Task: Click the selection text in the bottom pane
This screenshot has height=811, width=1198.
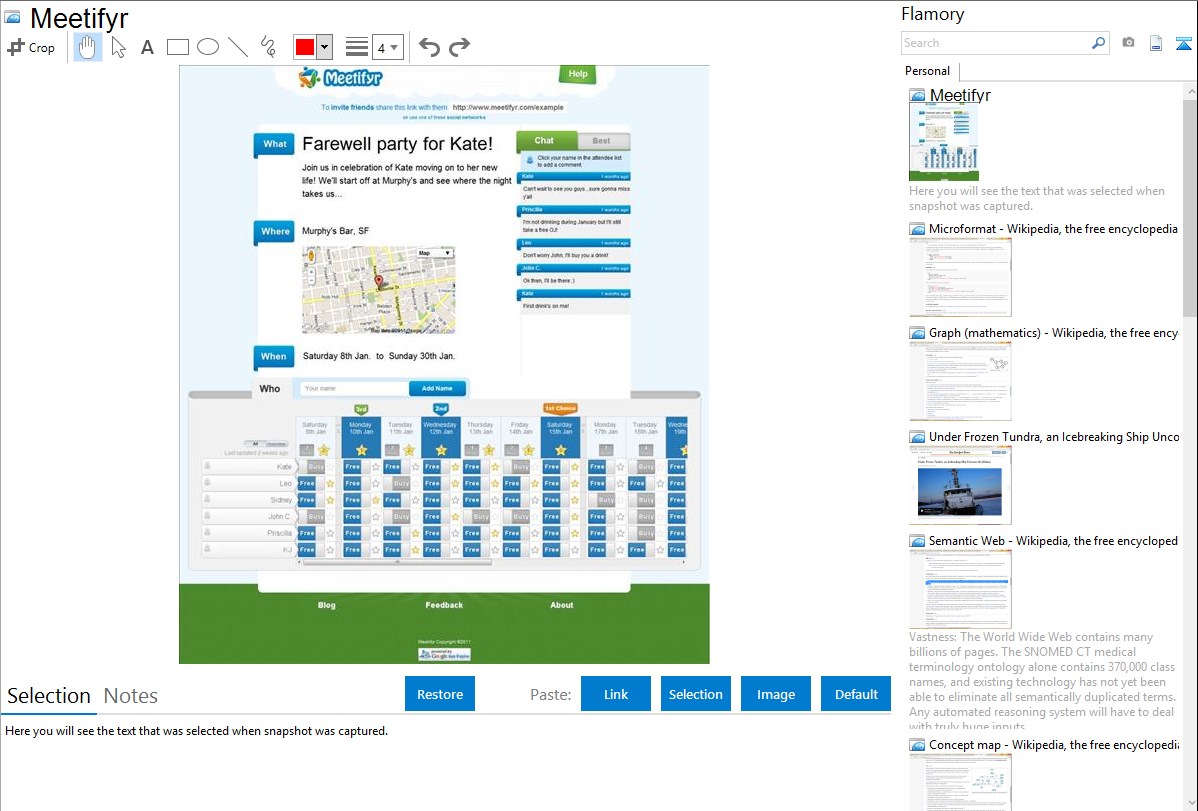Action: coord(196,732)
